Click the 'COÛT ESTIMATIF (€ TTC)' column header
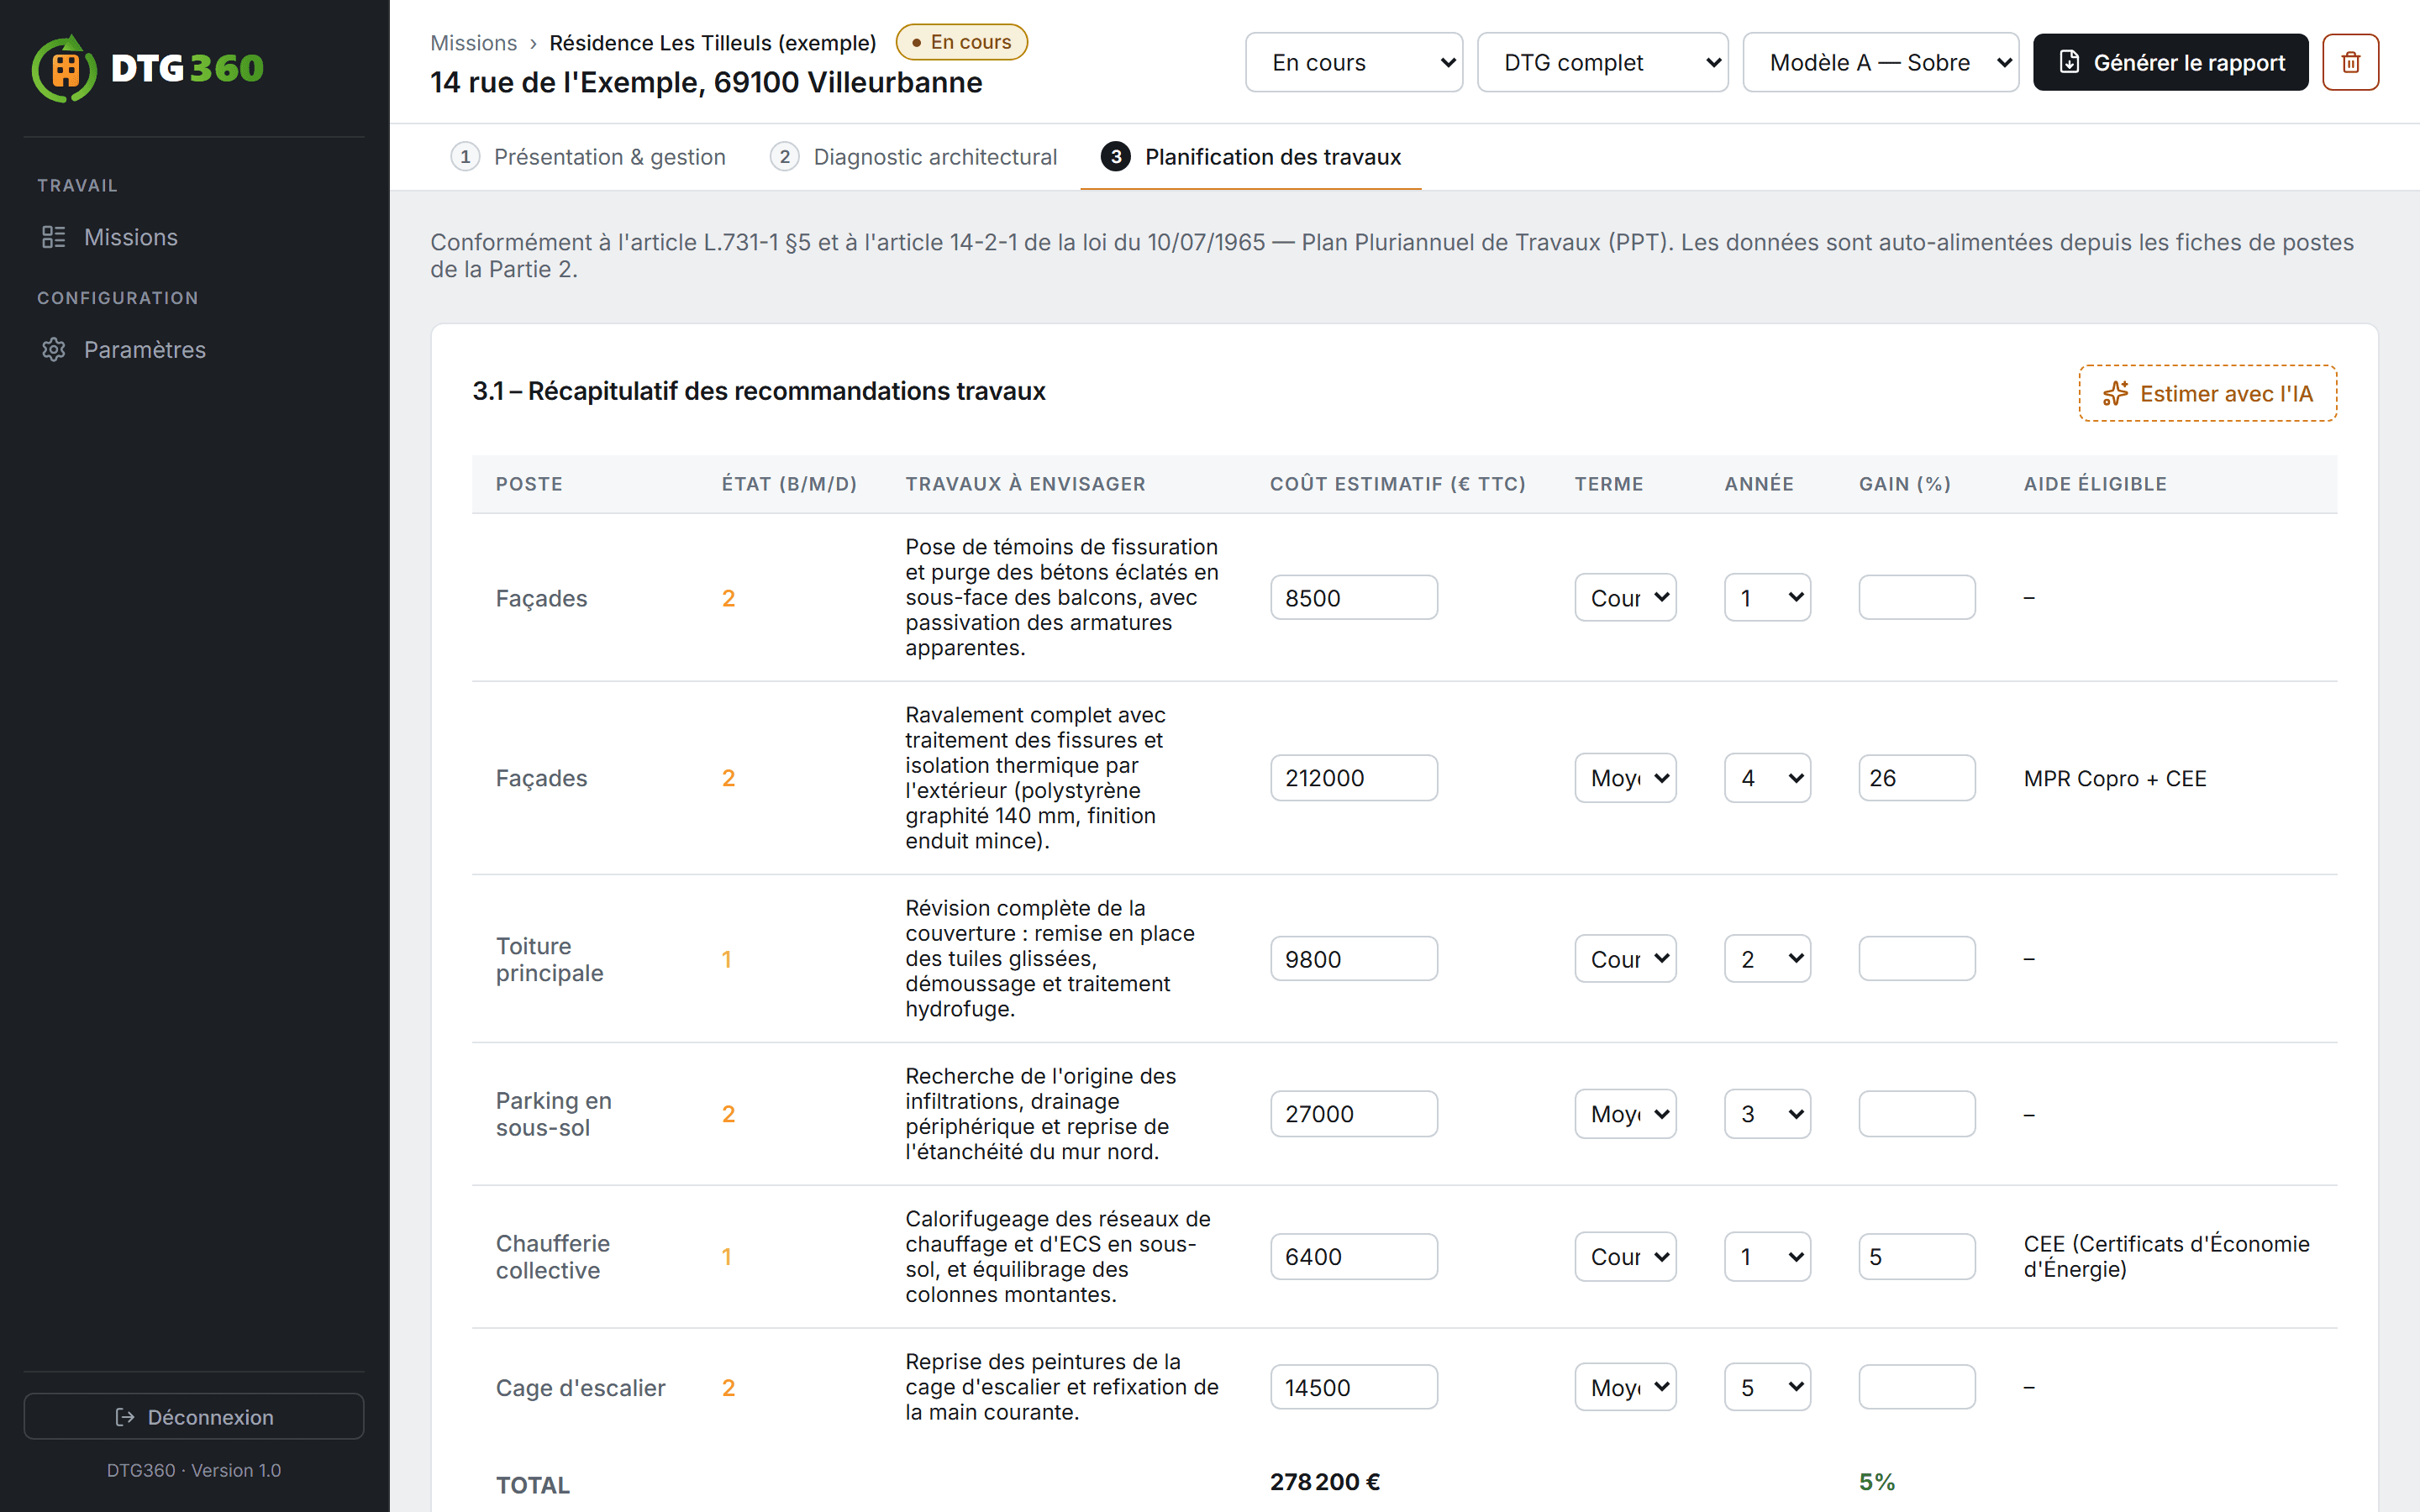This screenshot has width=2420, height=1512. click(1397, 484)
